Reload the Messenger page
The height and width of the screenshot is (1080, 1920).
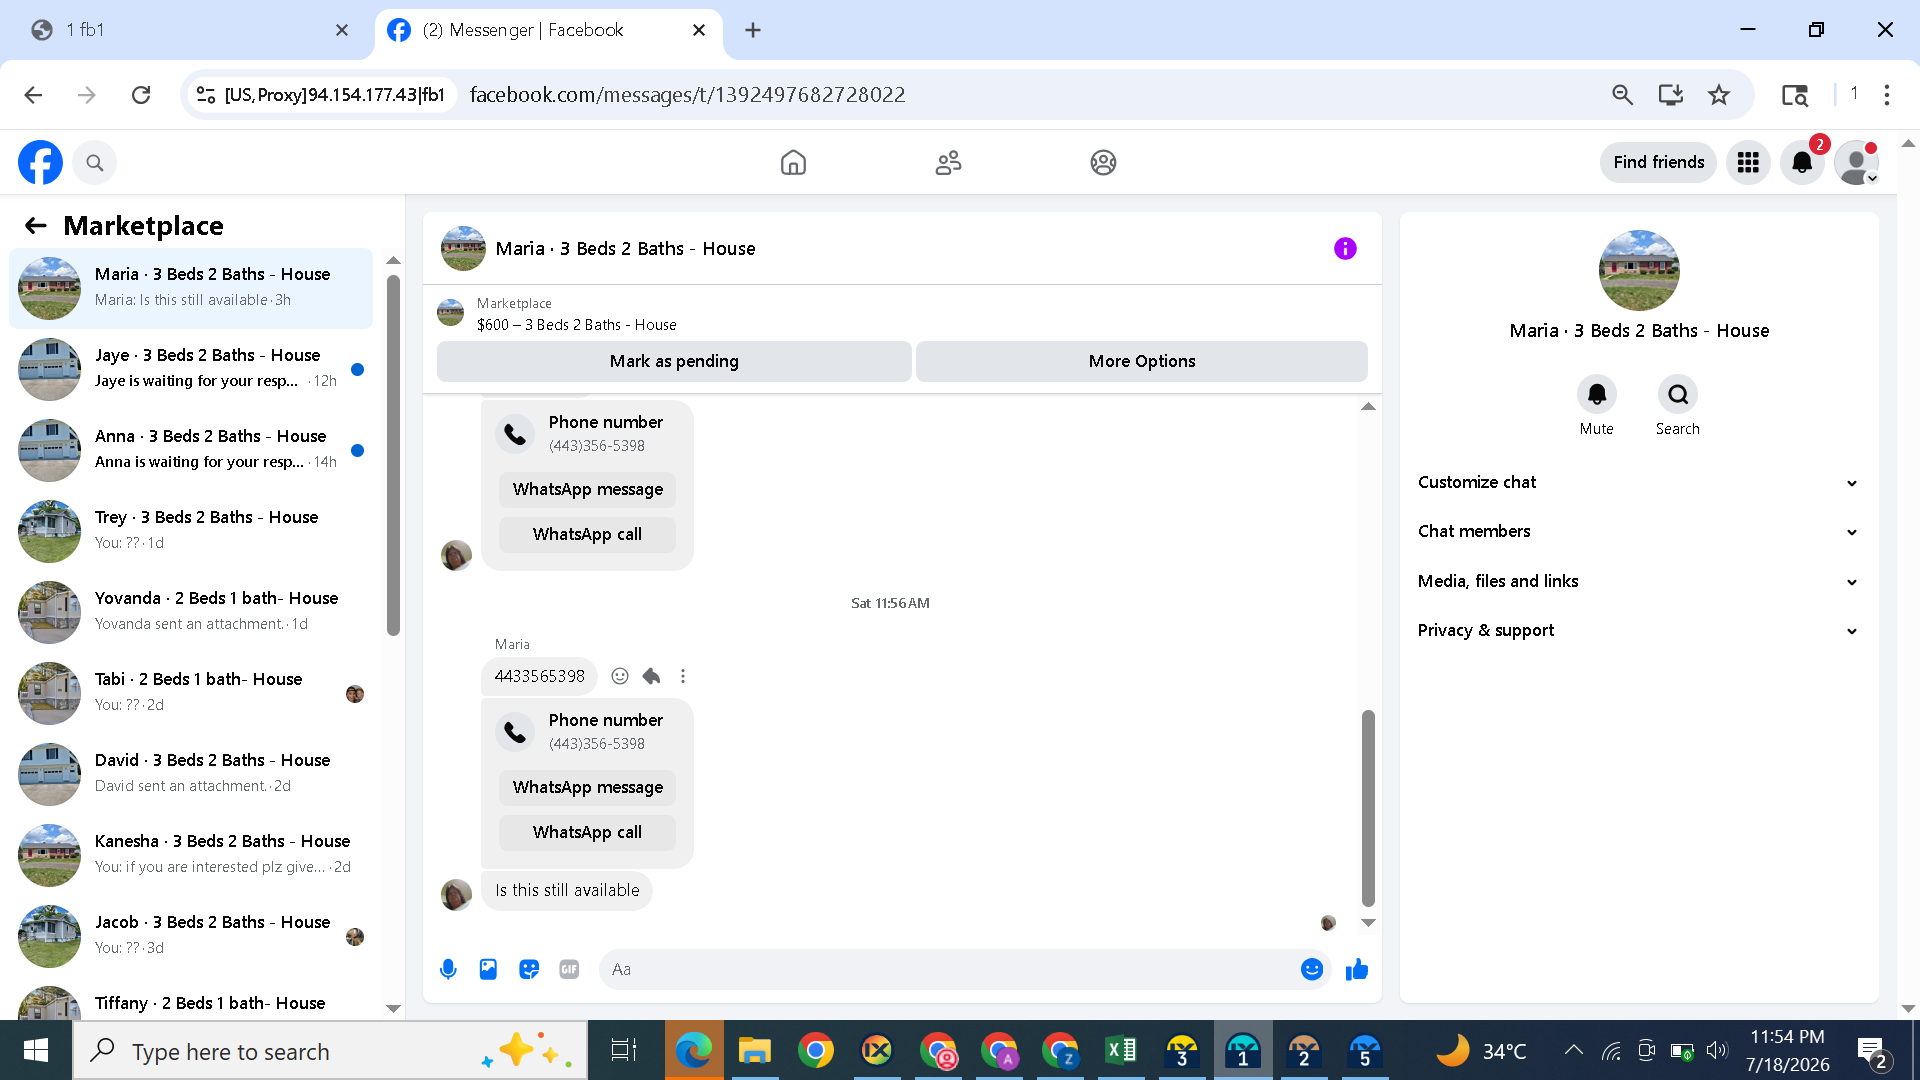point(141,95)
